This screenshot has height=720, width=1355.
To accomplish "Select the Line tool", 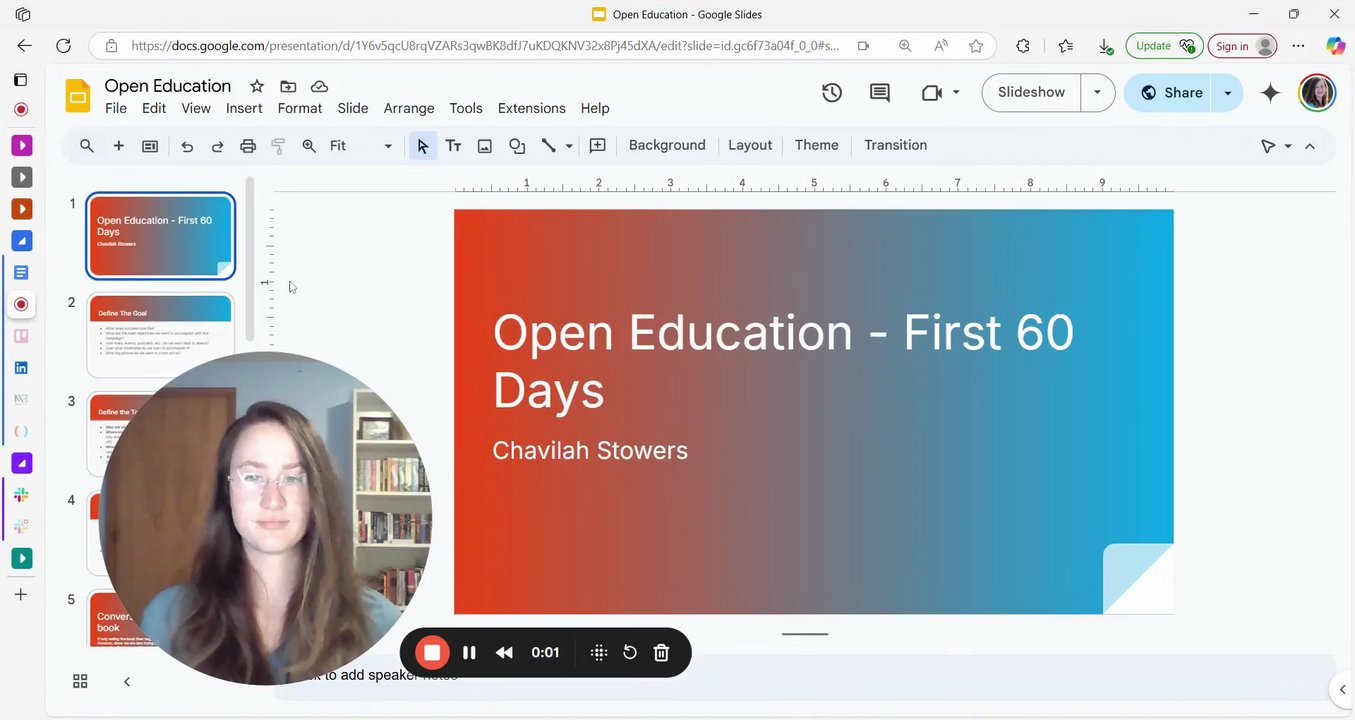I will pyautogui.click(x=548, y=146).
